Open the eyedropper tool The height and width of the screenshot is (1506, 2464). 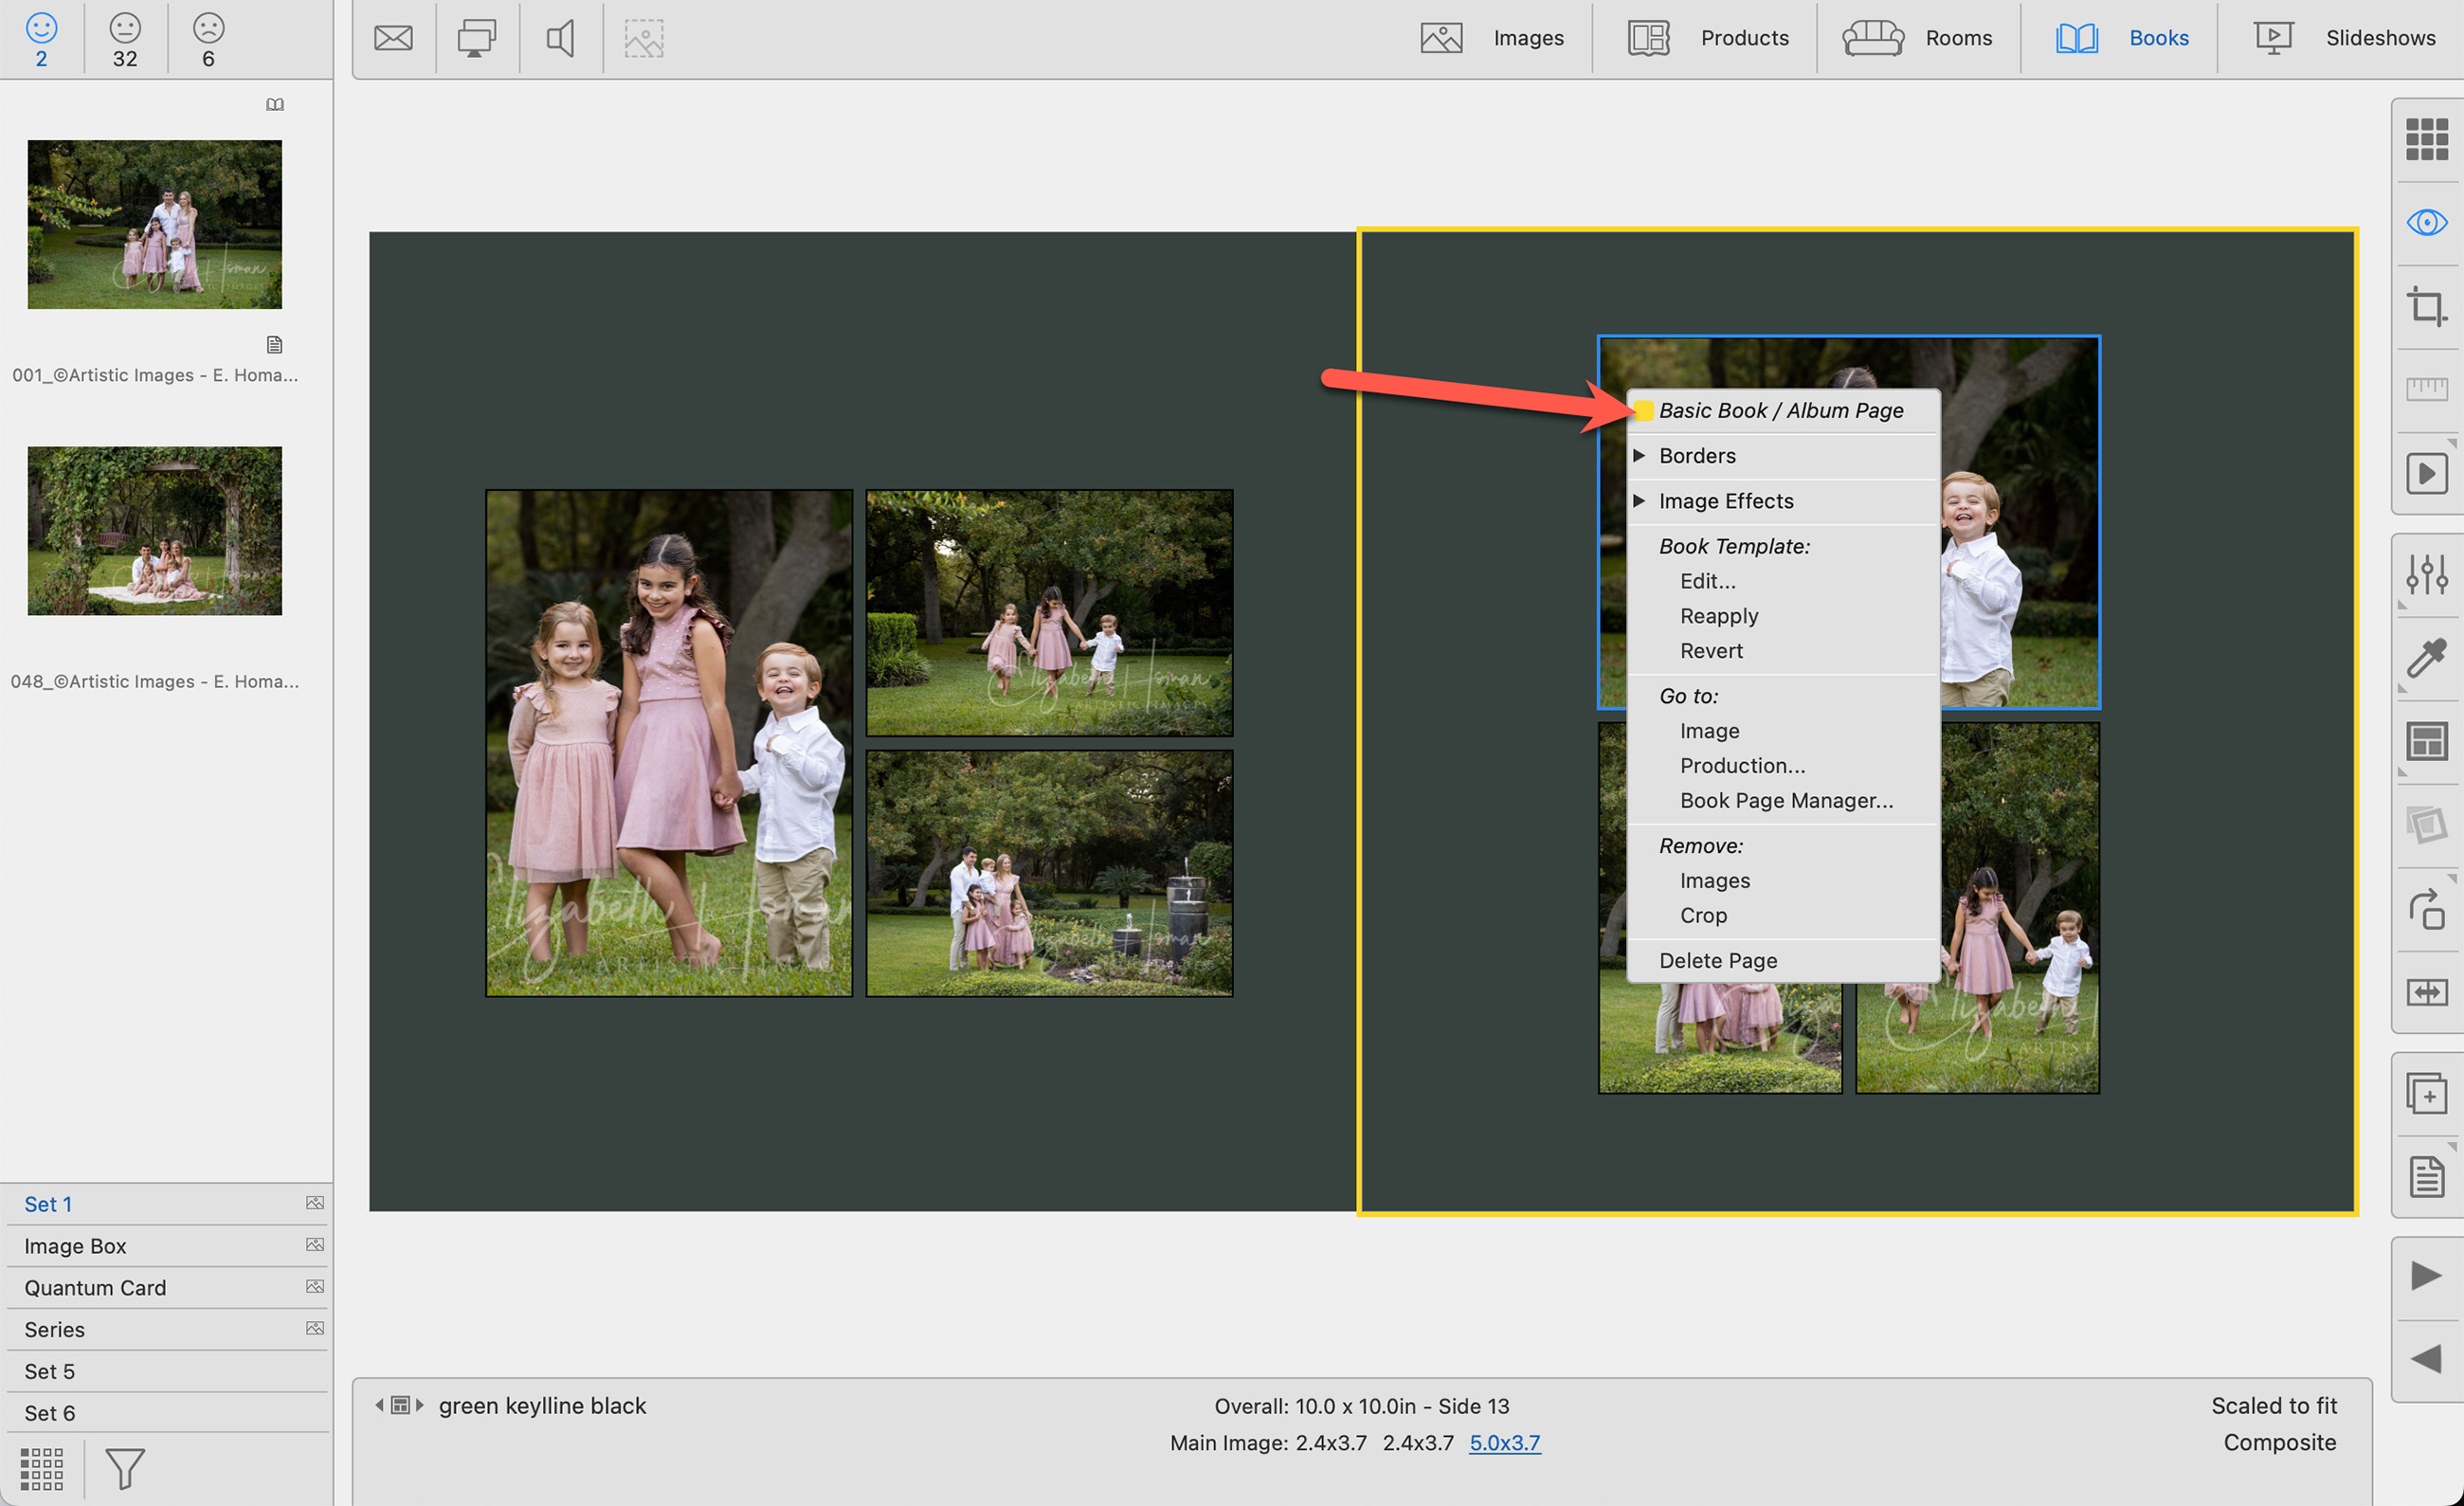[2426, 657]
